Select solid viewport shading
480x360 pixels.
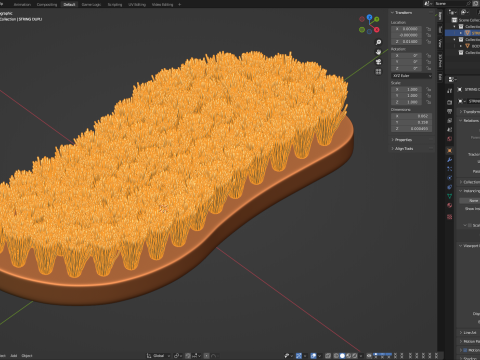pos(342,356)
